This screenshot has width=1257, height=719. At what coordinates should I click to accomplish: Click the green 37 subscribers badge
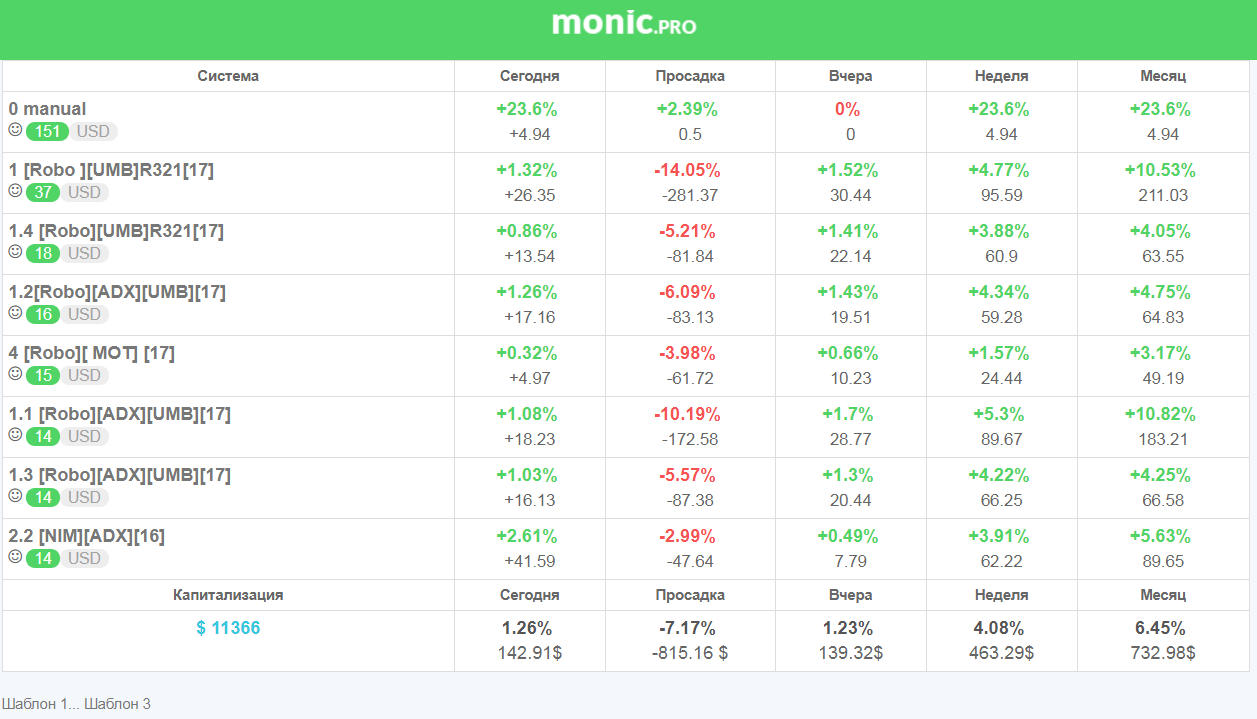point(43,192)
